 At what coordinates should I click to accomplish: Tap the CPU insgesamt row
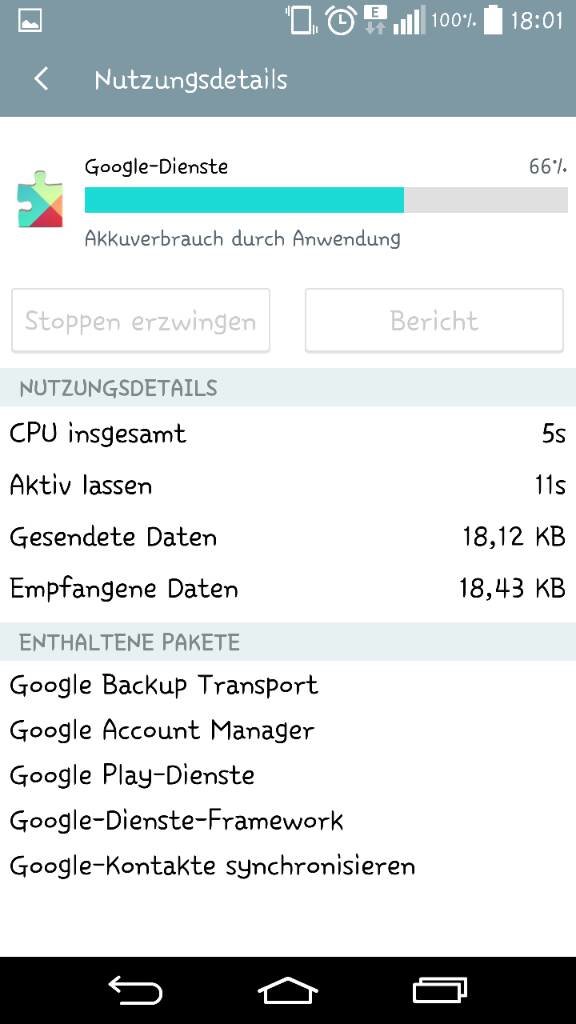[288, 434]
